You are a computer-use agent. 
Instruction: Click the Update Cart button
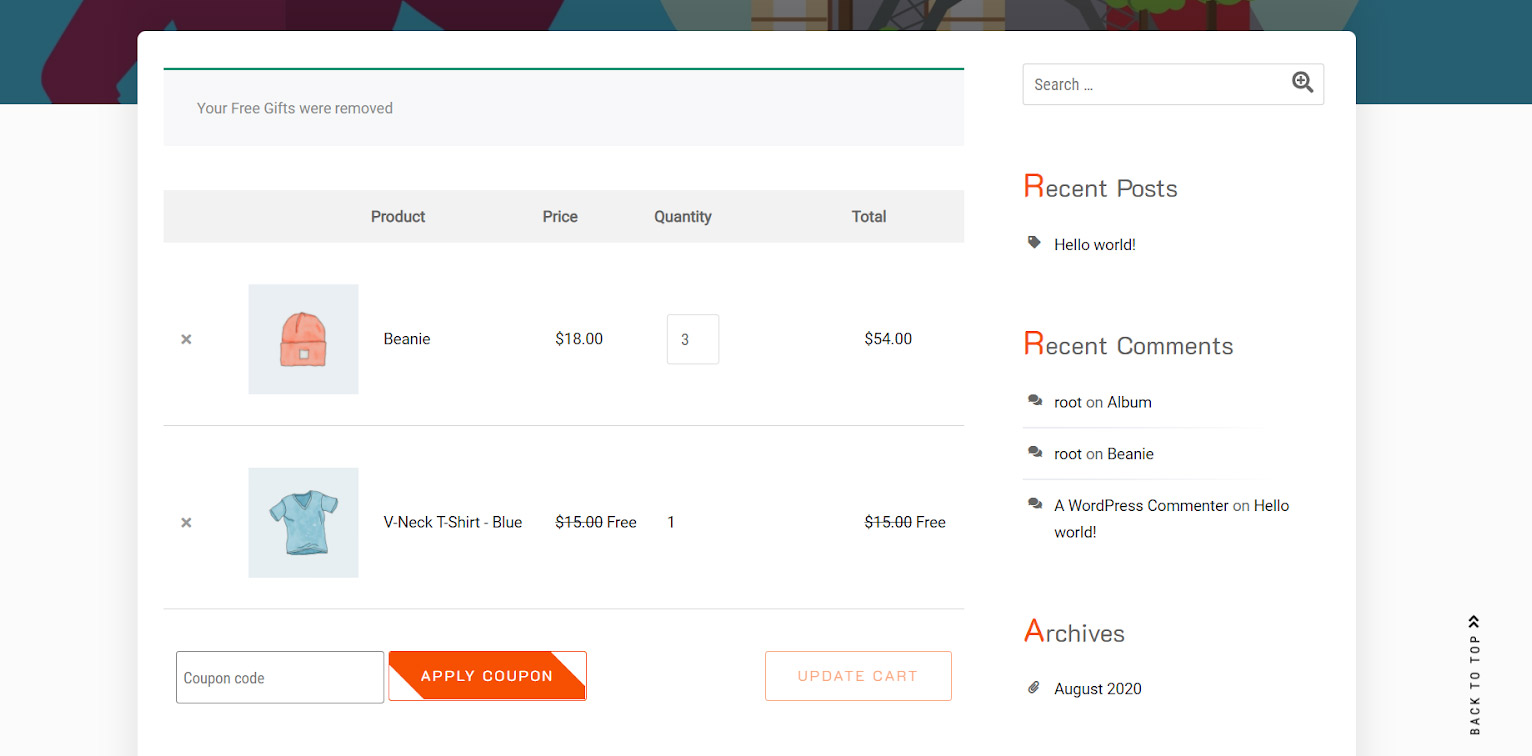tap(857, 676)
